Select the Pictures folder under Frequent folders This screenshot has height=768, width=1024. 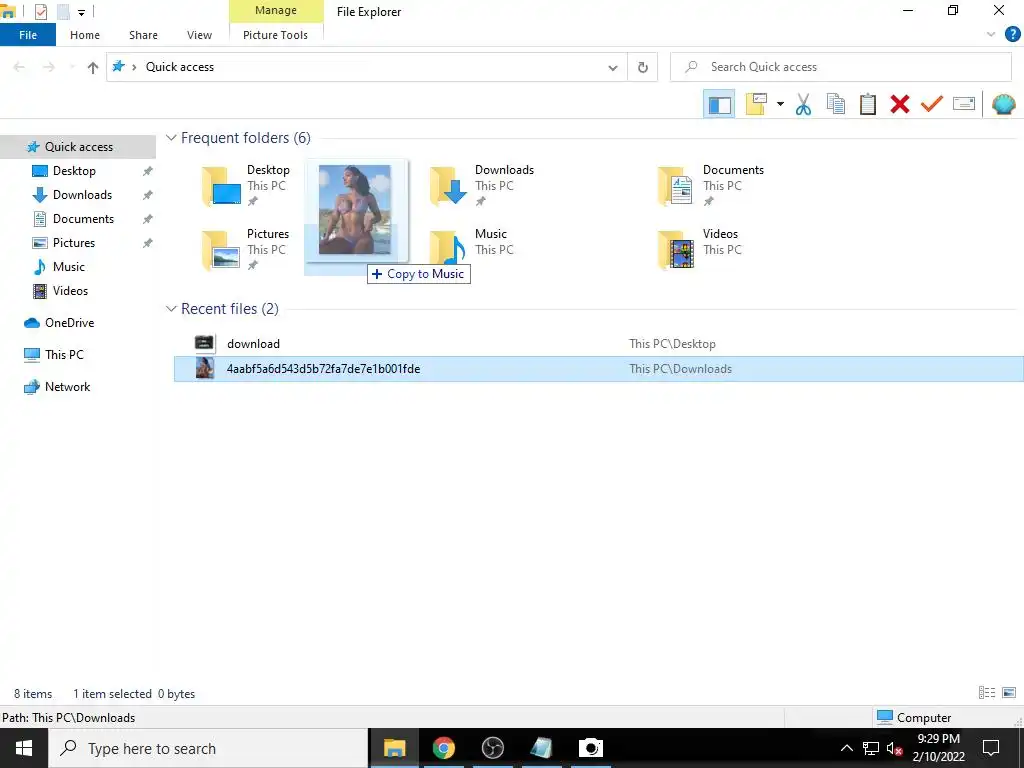pyautogui.click(x=246, y=249)
